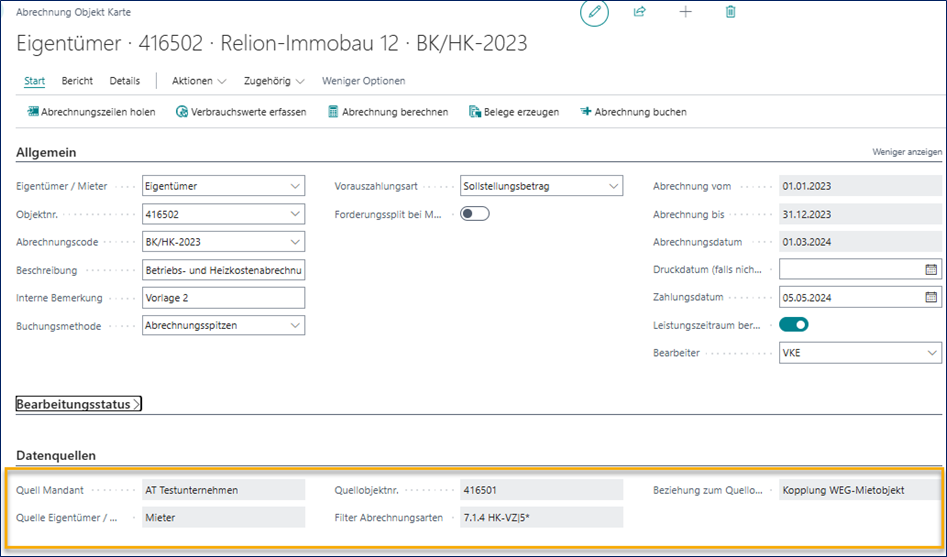Click Datenquellen section heading

tap(56, 456)
